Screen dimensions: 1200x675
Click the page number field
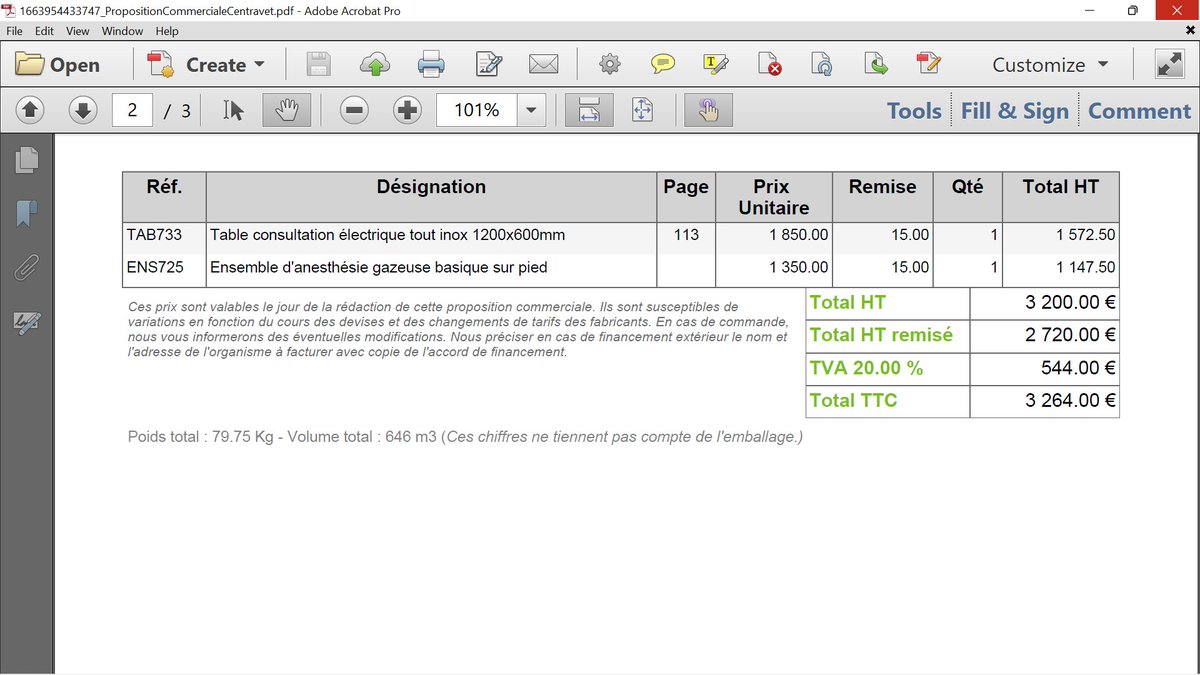pyautogui.click(x=132, y=110)
